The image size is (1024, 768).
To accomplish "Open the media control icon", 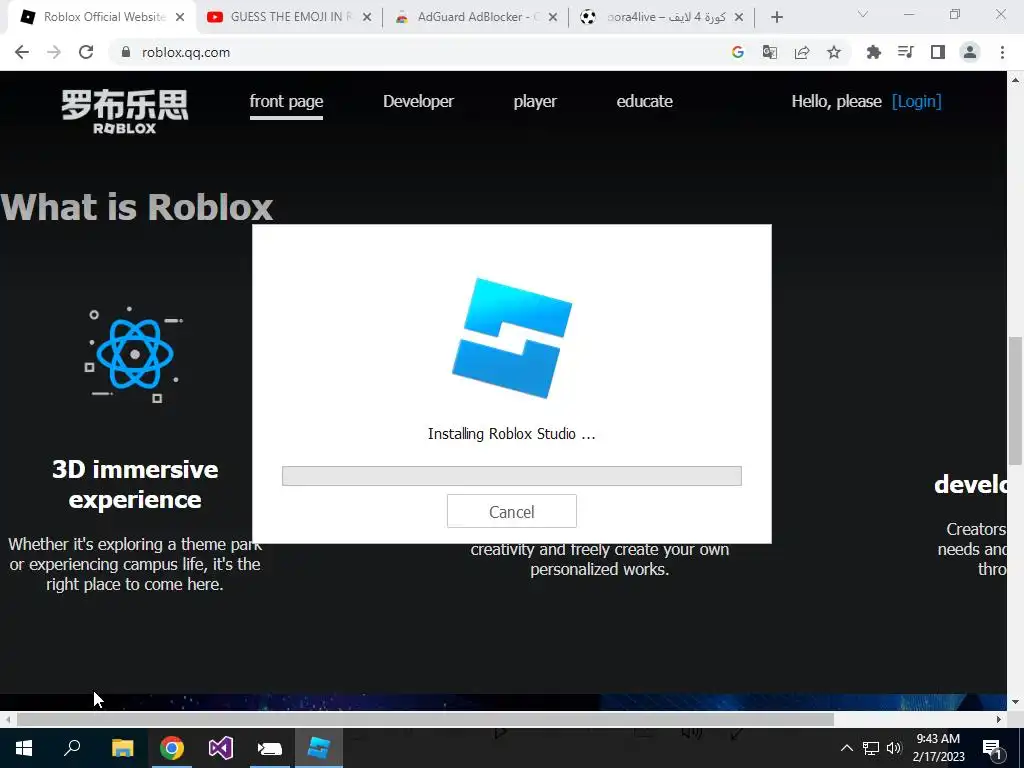I will (906, 52).
